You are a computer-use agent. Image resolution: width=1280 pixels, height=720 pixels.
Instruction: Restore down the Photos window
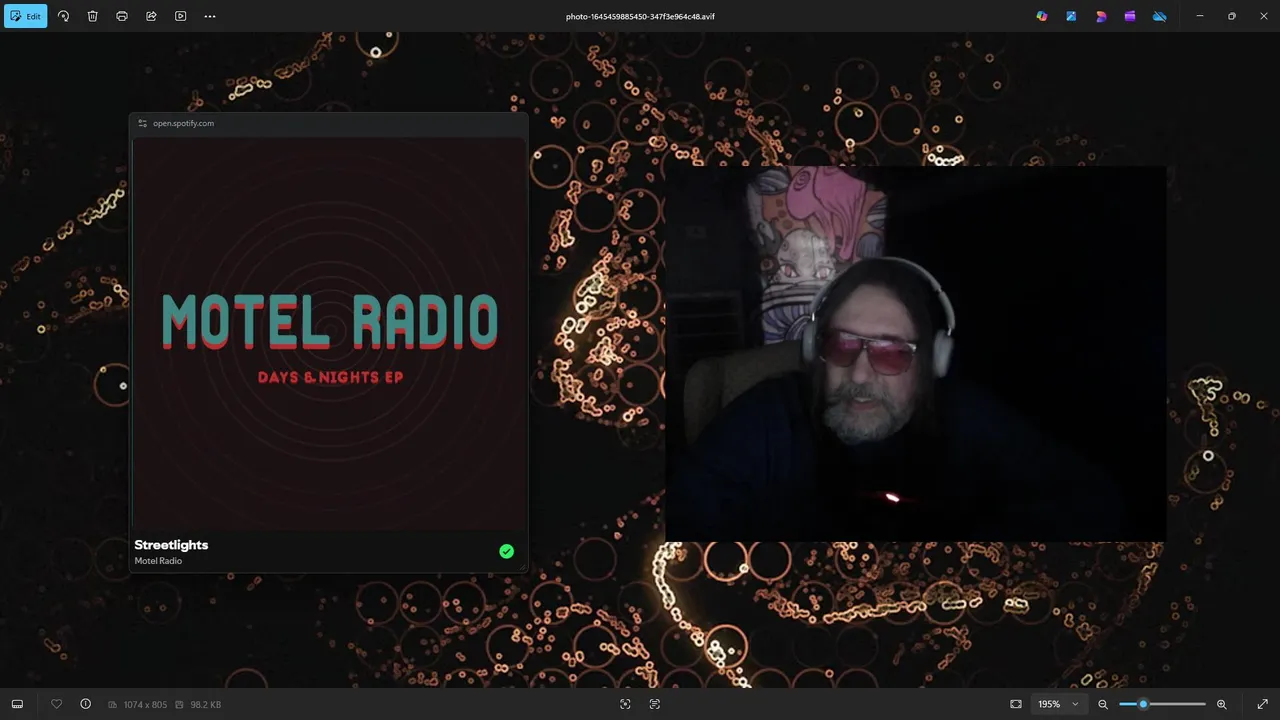tap(1232, 16)
